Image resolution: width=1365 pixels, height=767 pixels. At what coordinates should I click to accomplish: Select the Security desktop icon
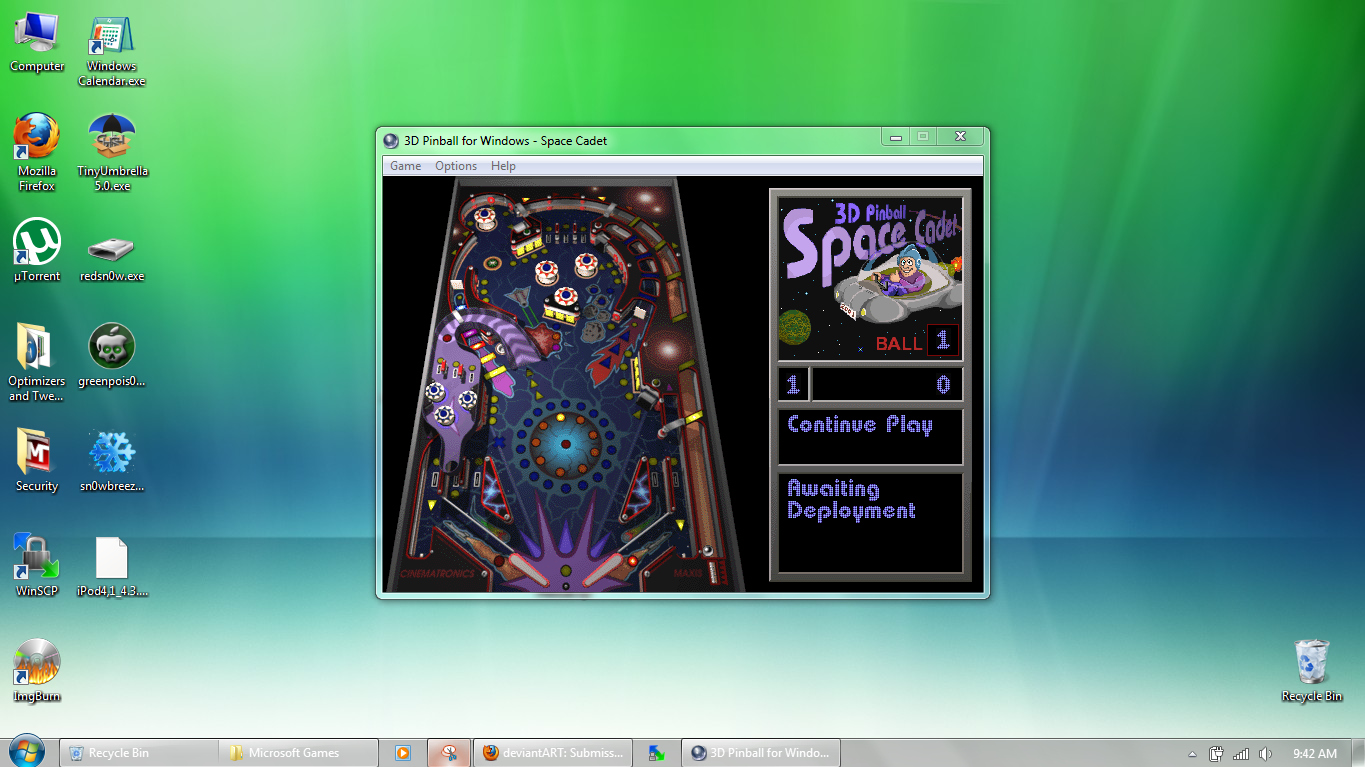(37, 460)
